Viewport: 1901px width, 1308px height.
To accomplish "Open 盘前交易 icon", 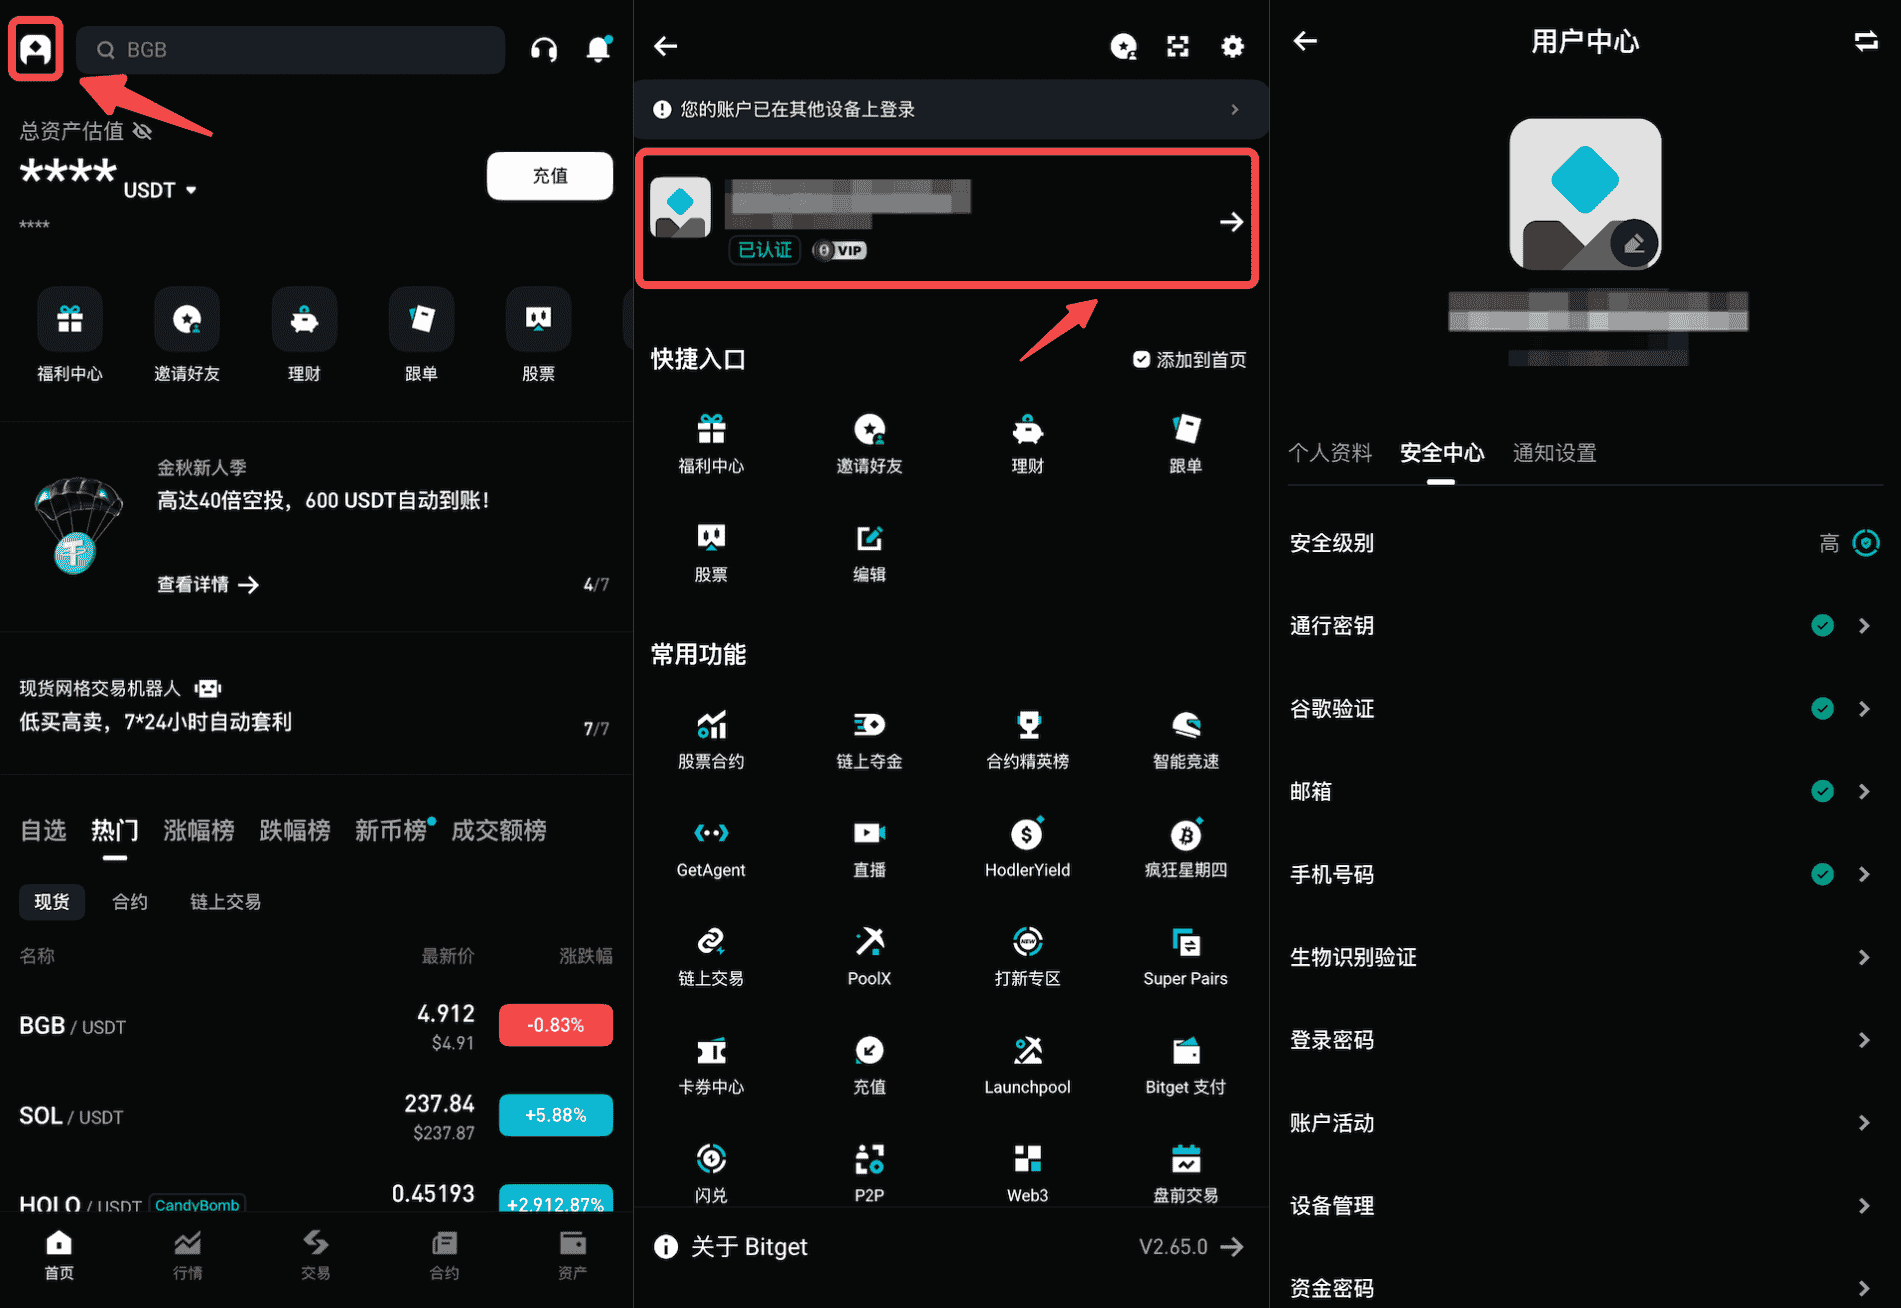I will click(x=1186, y=1158).
